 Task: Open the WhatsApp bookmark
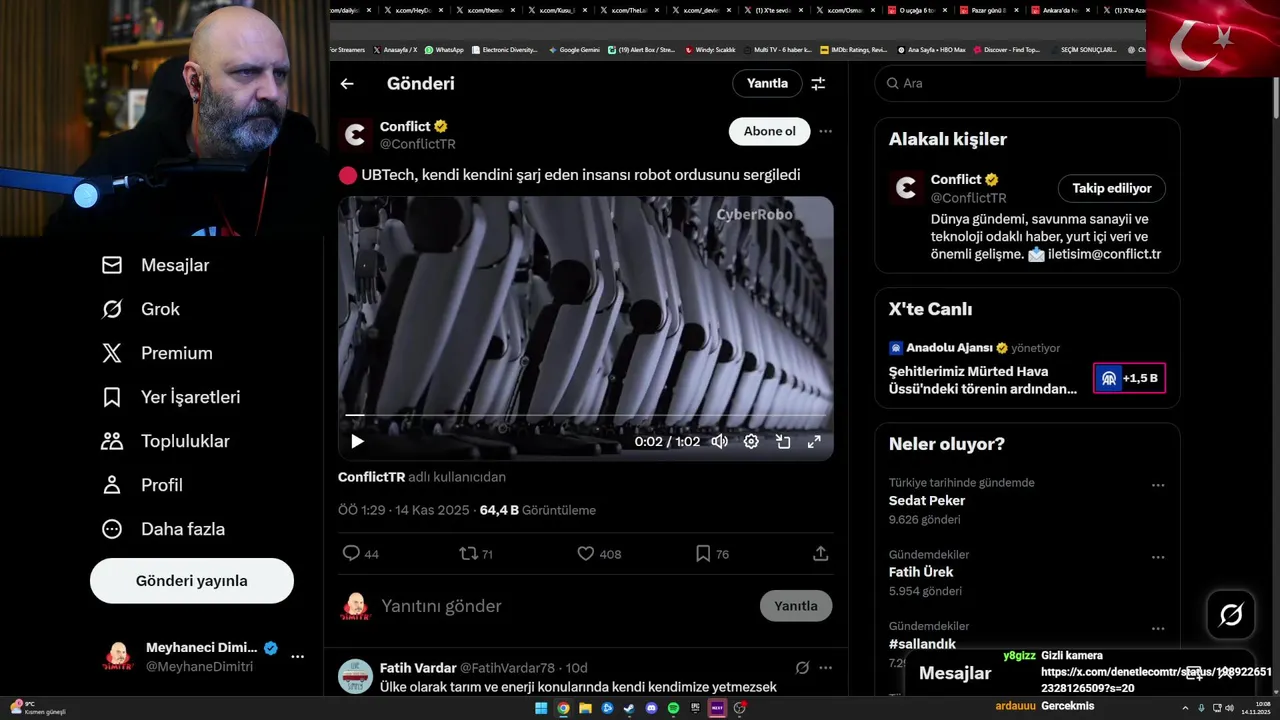point(444,49)
